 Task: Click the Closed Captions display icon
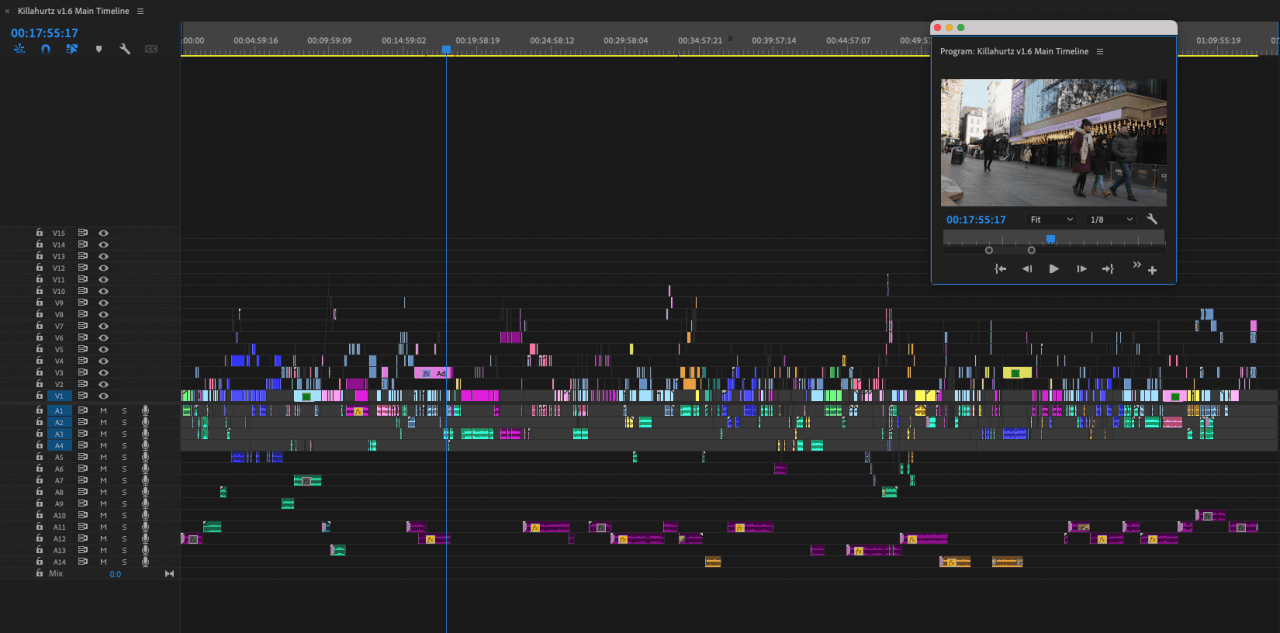(x=151, y=48)
